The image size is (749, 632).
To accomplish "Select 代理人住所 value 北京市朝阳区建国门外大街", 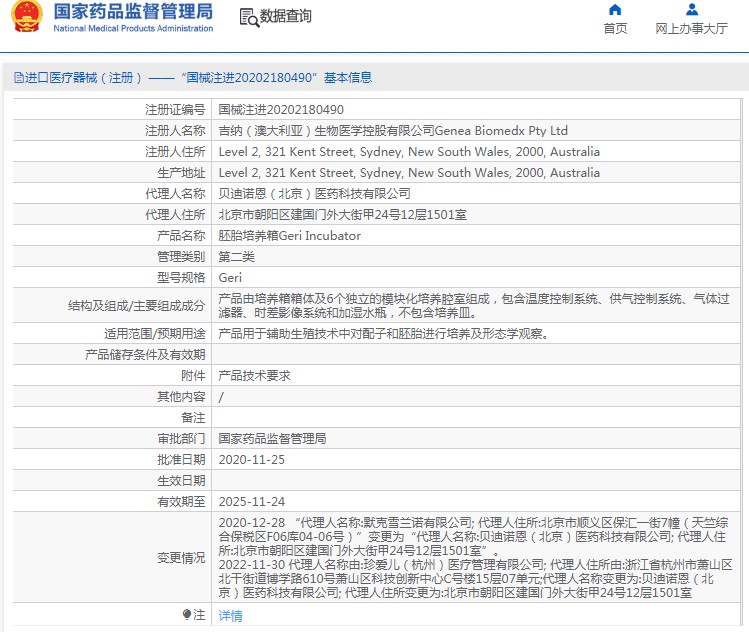I will (x=342, y=214).
